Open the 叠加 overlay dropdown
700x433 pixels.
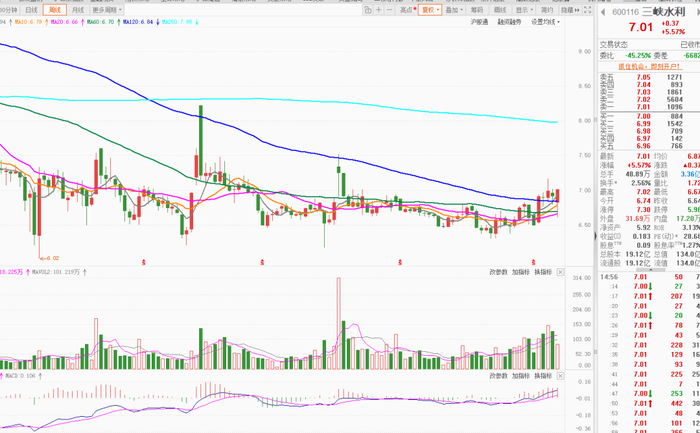point(454,10)
